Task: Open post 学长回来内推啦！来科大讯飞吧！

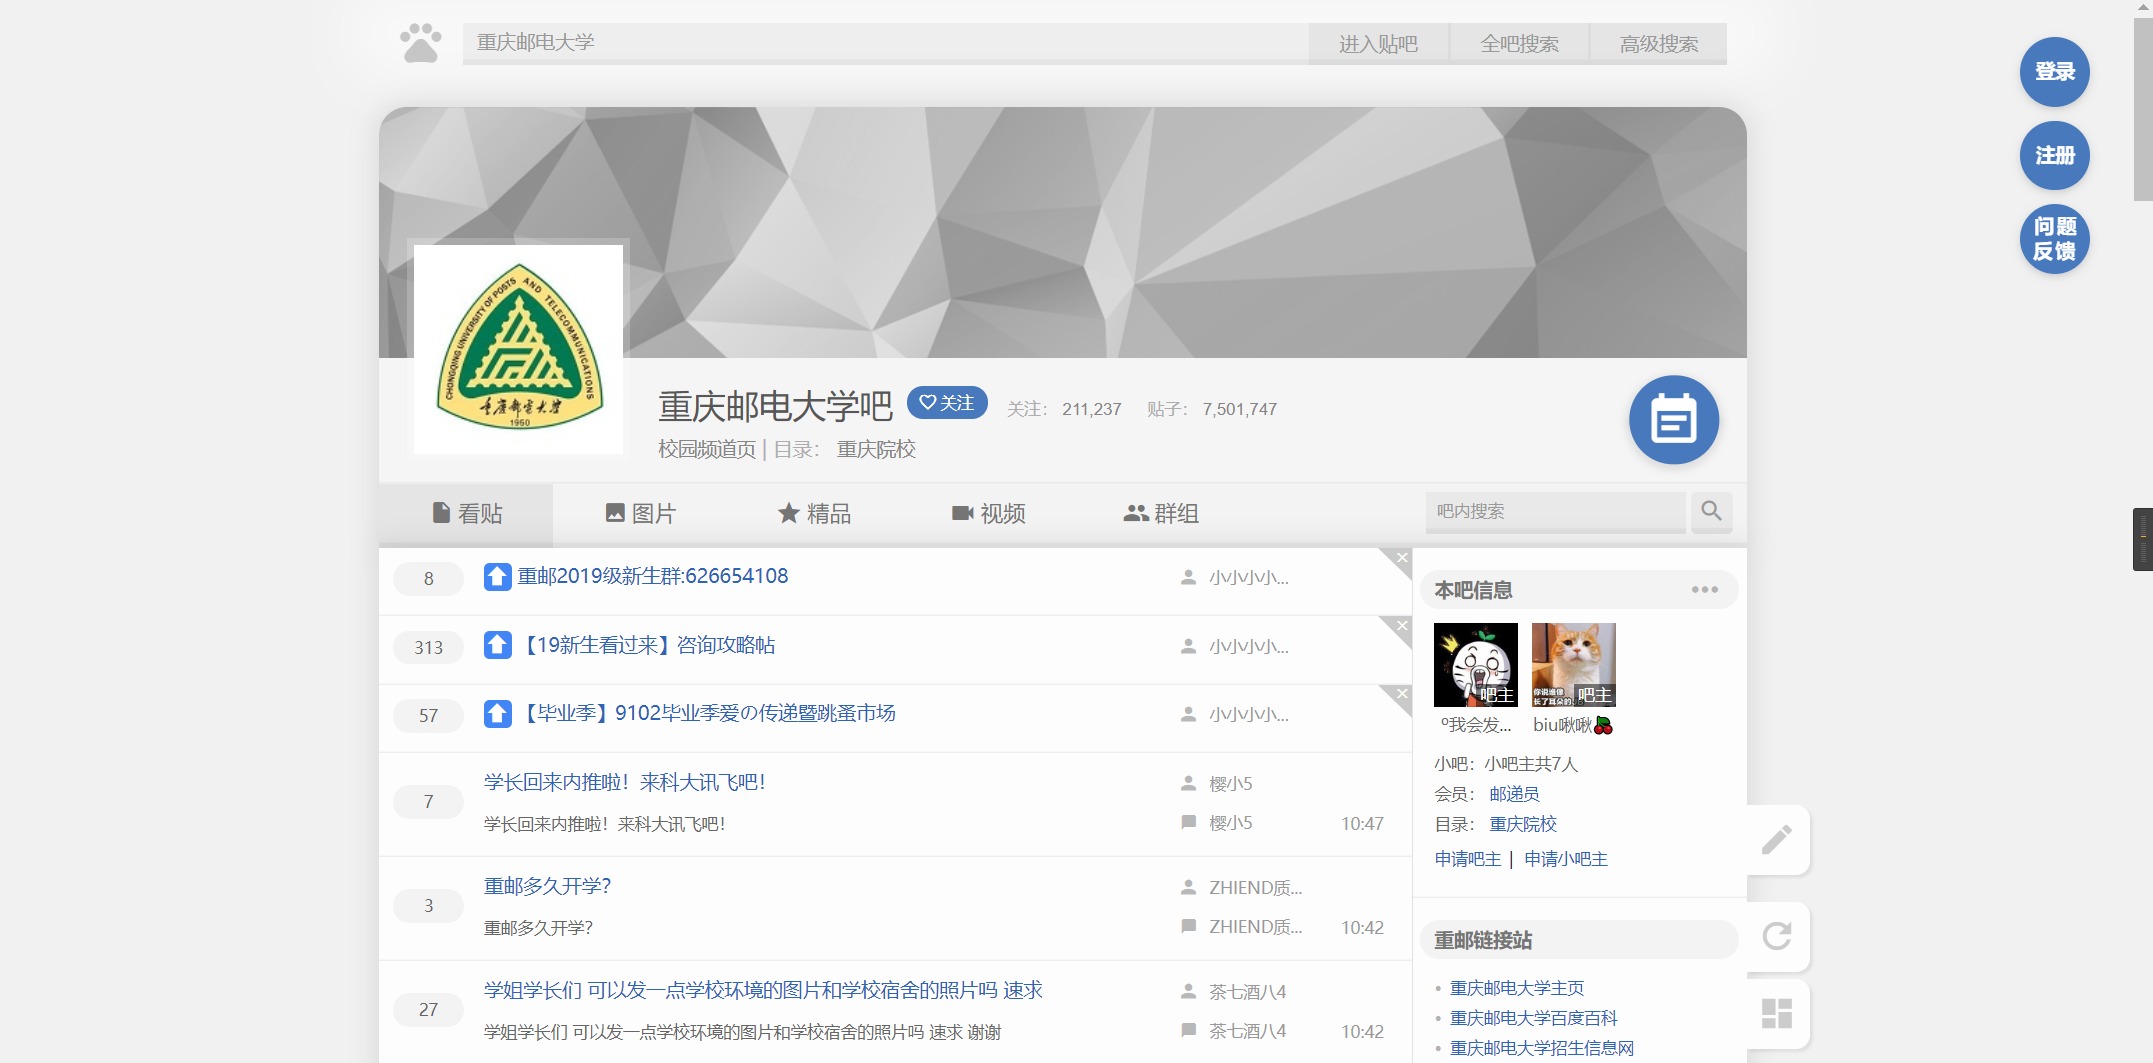Action: pyautogui.click(x=625, y=782)
